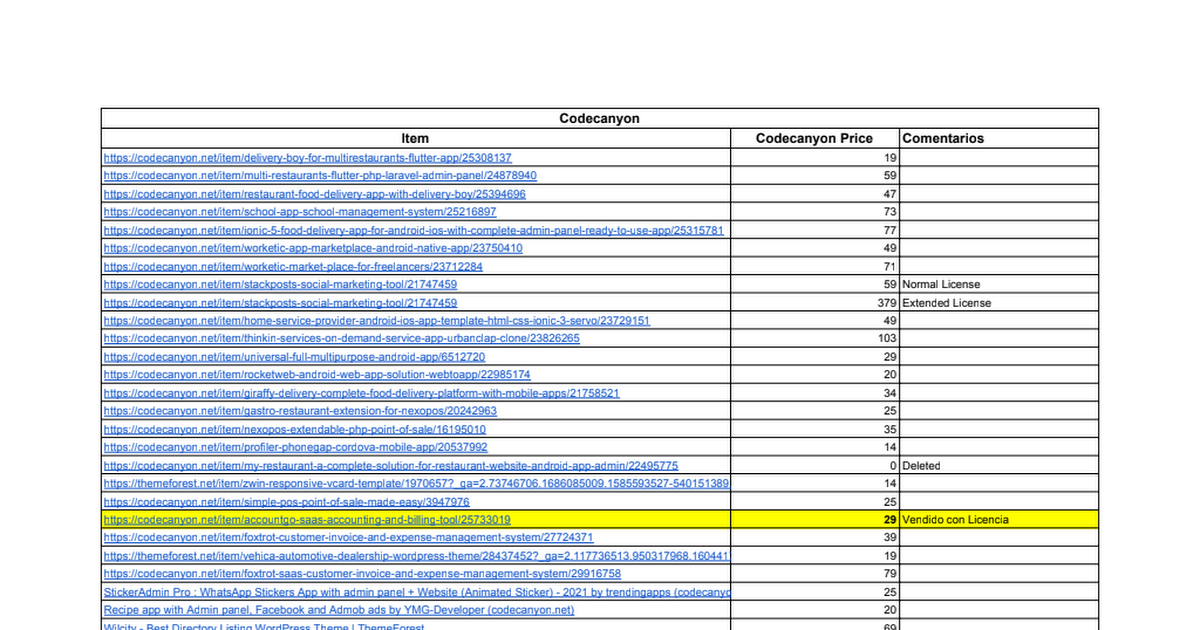Open the universal-full-multipurpose-android-app link
1200x630 pixels.
(295, 356)
